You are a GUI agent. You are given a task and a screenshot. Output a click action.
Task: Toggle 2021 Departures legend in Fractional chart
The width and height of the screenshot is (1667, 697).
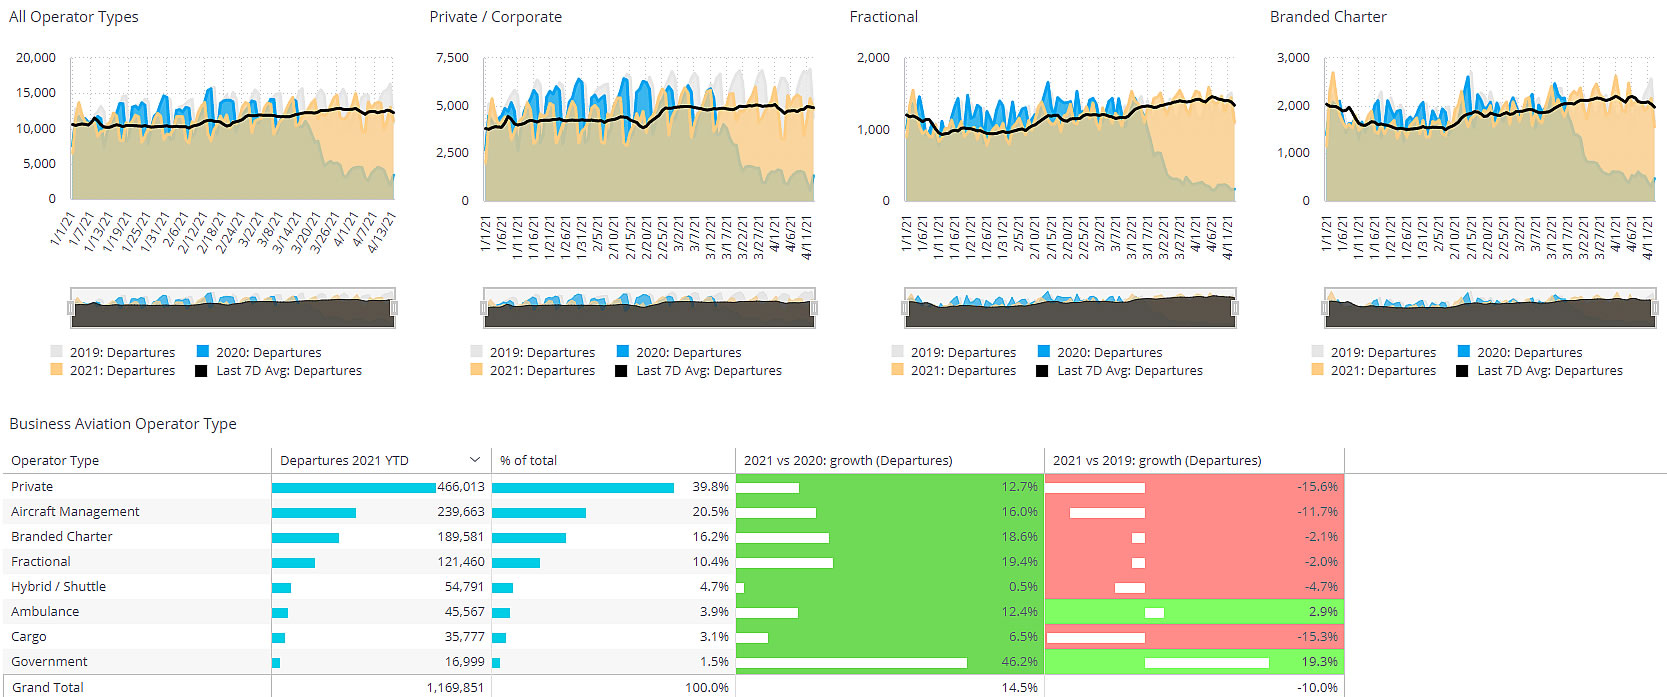[x=953, y=370]
